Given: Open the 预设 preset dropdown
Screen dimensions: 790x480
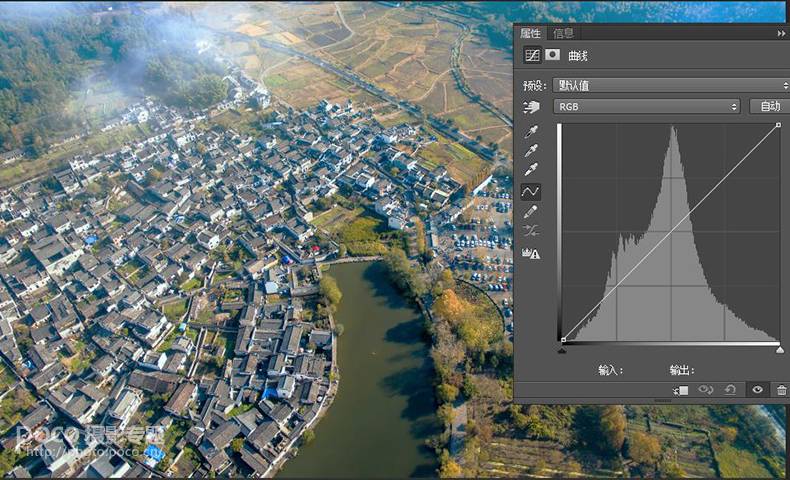Looking at the screenshot, I should pyautogui.click(x=671, y=85).
